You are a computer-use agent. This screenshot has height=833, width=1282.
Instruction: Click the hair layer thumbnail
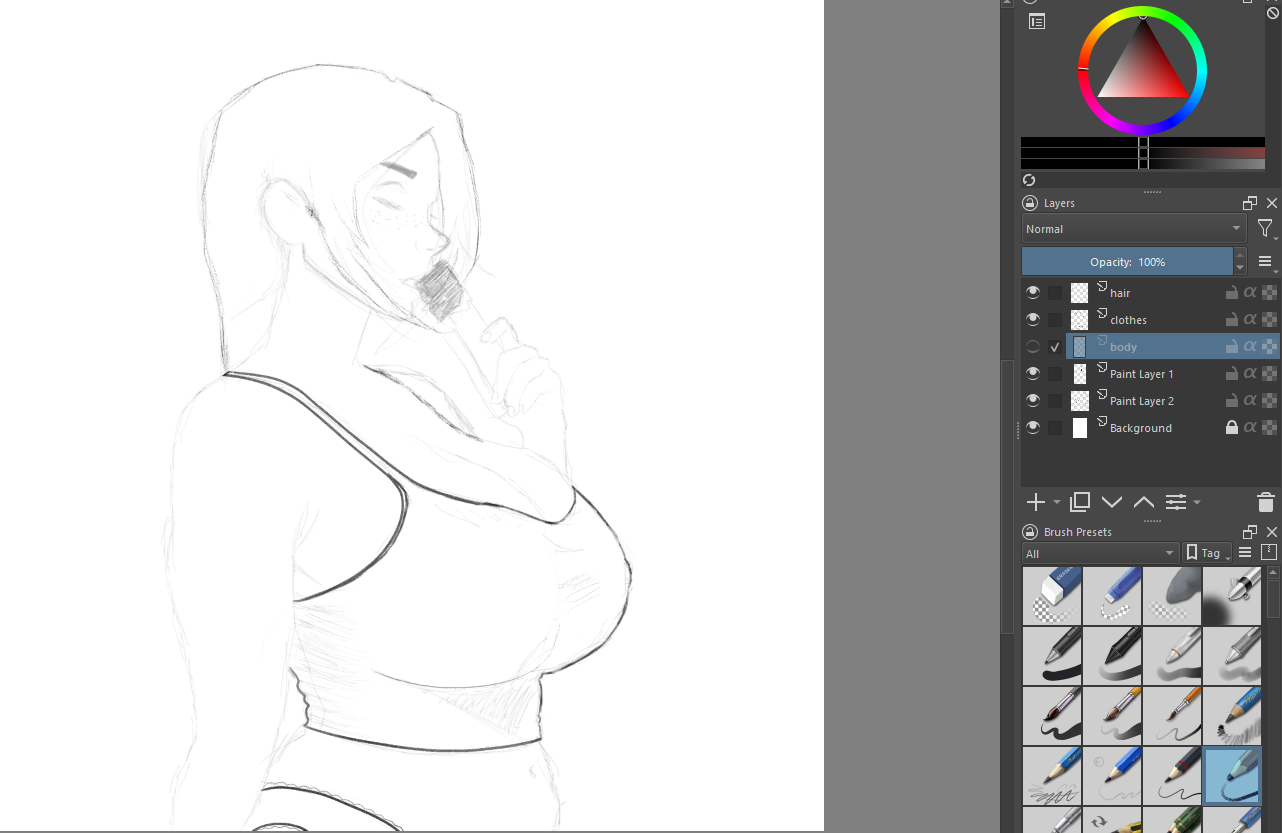coord(1080,293)
